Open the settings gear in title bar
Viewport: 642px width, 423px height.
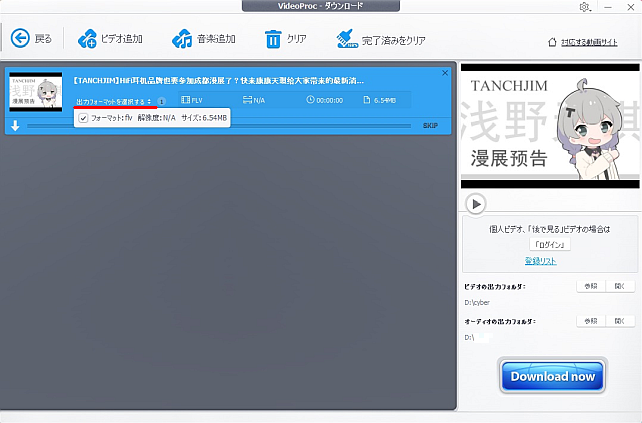pyautogui.click(x=584, y=7)
